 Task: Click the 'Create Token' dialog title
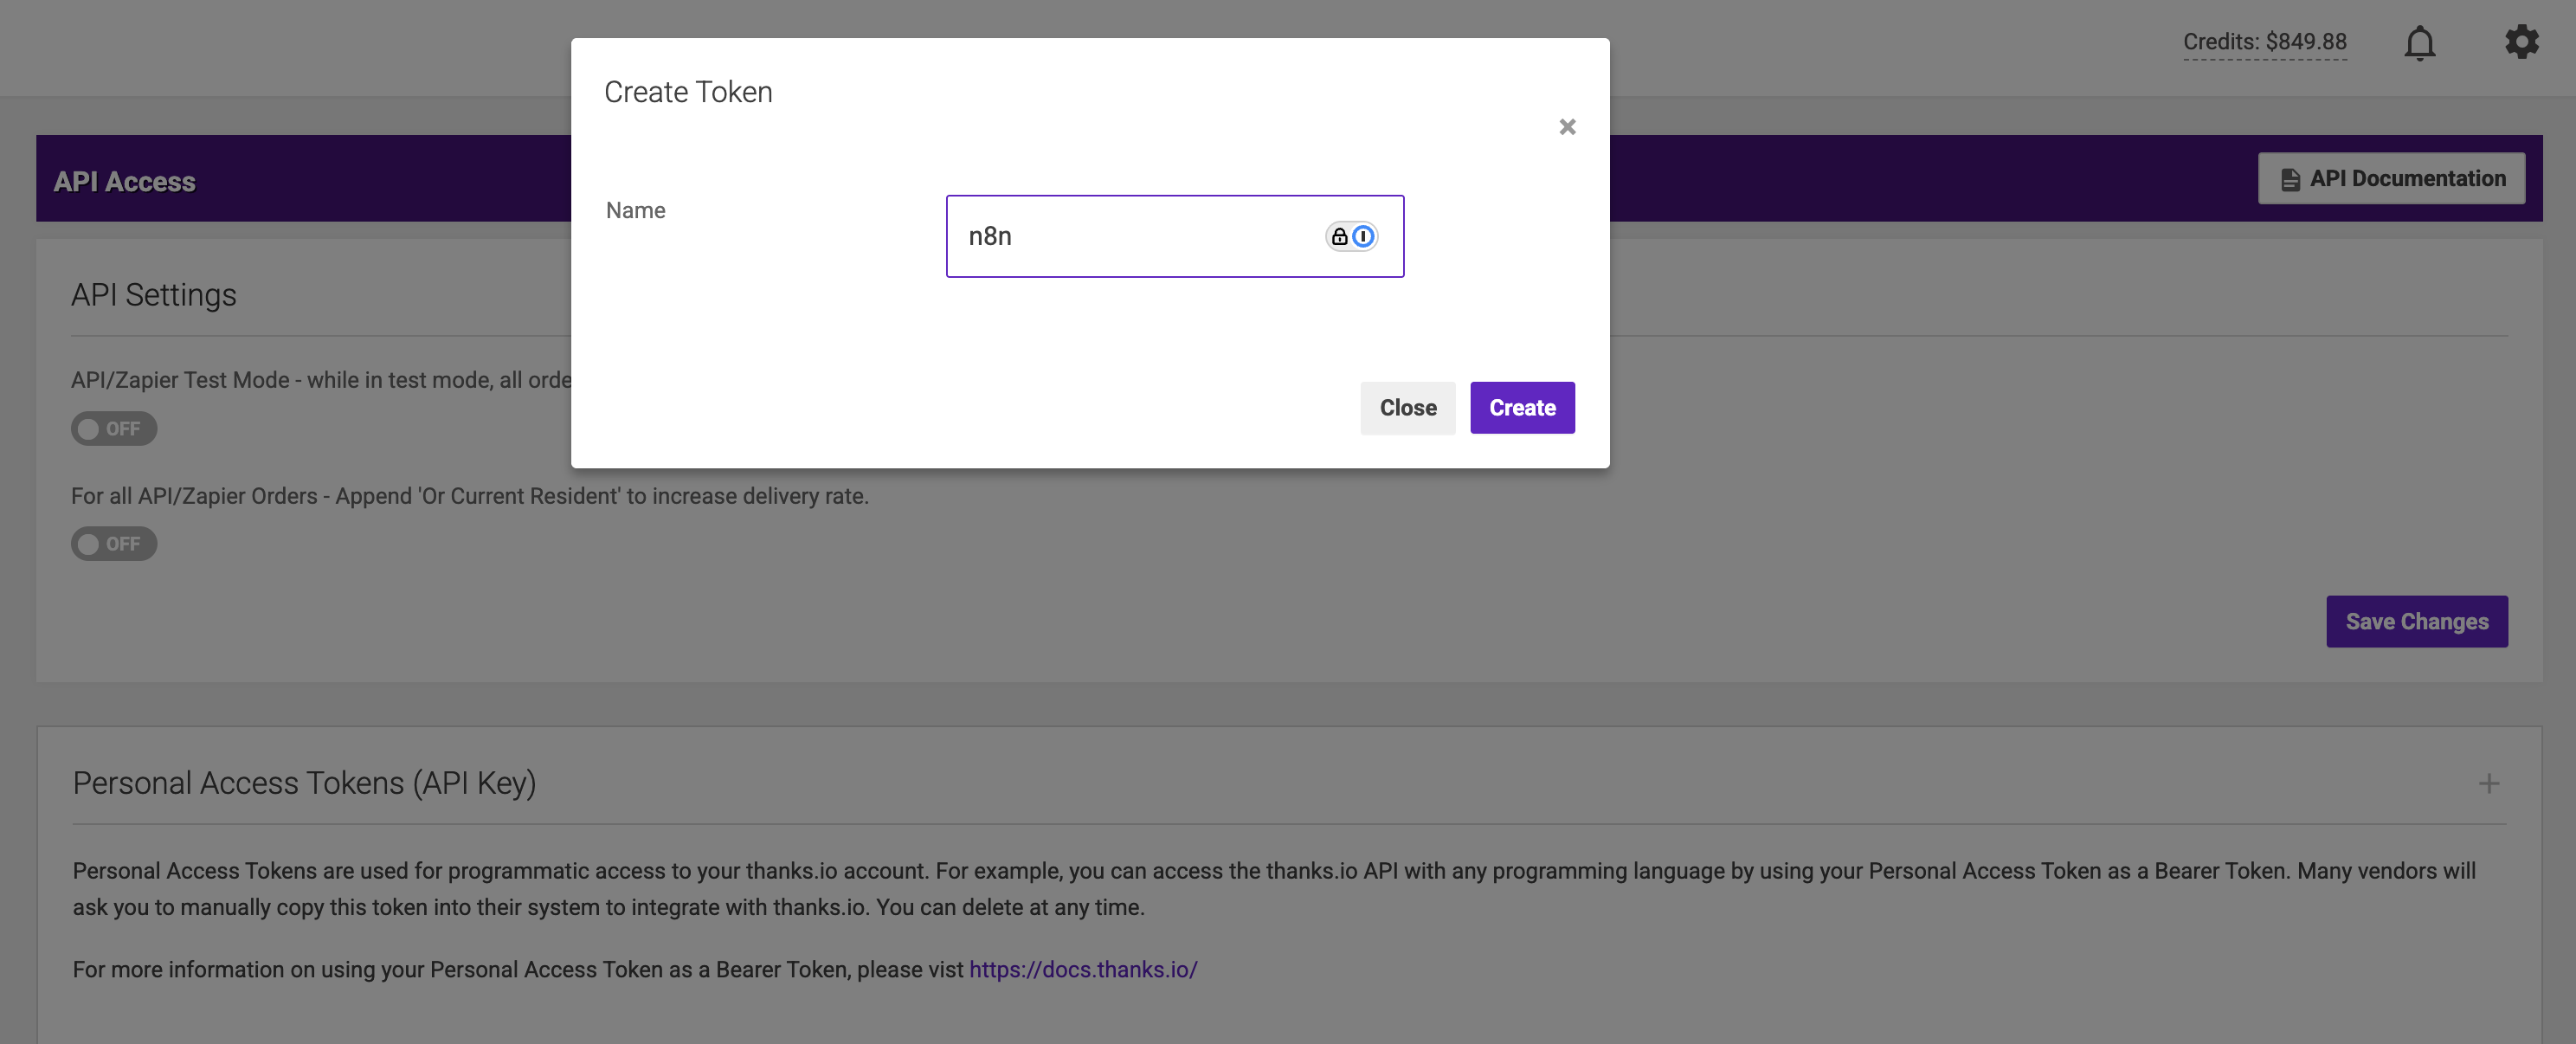(x=688, y=92)
